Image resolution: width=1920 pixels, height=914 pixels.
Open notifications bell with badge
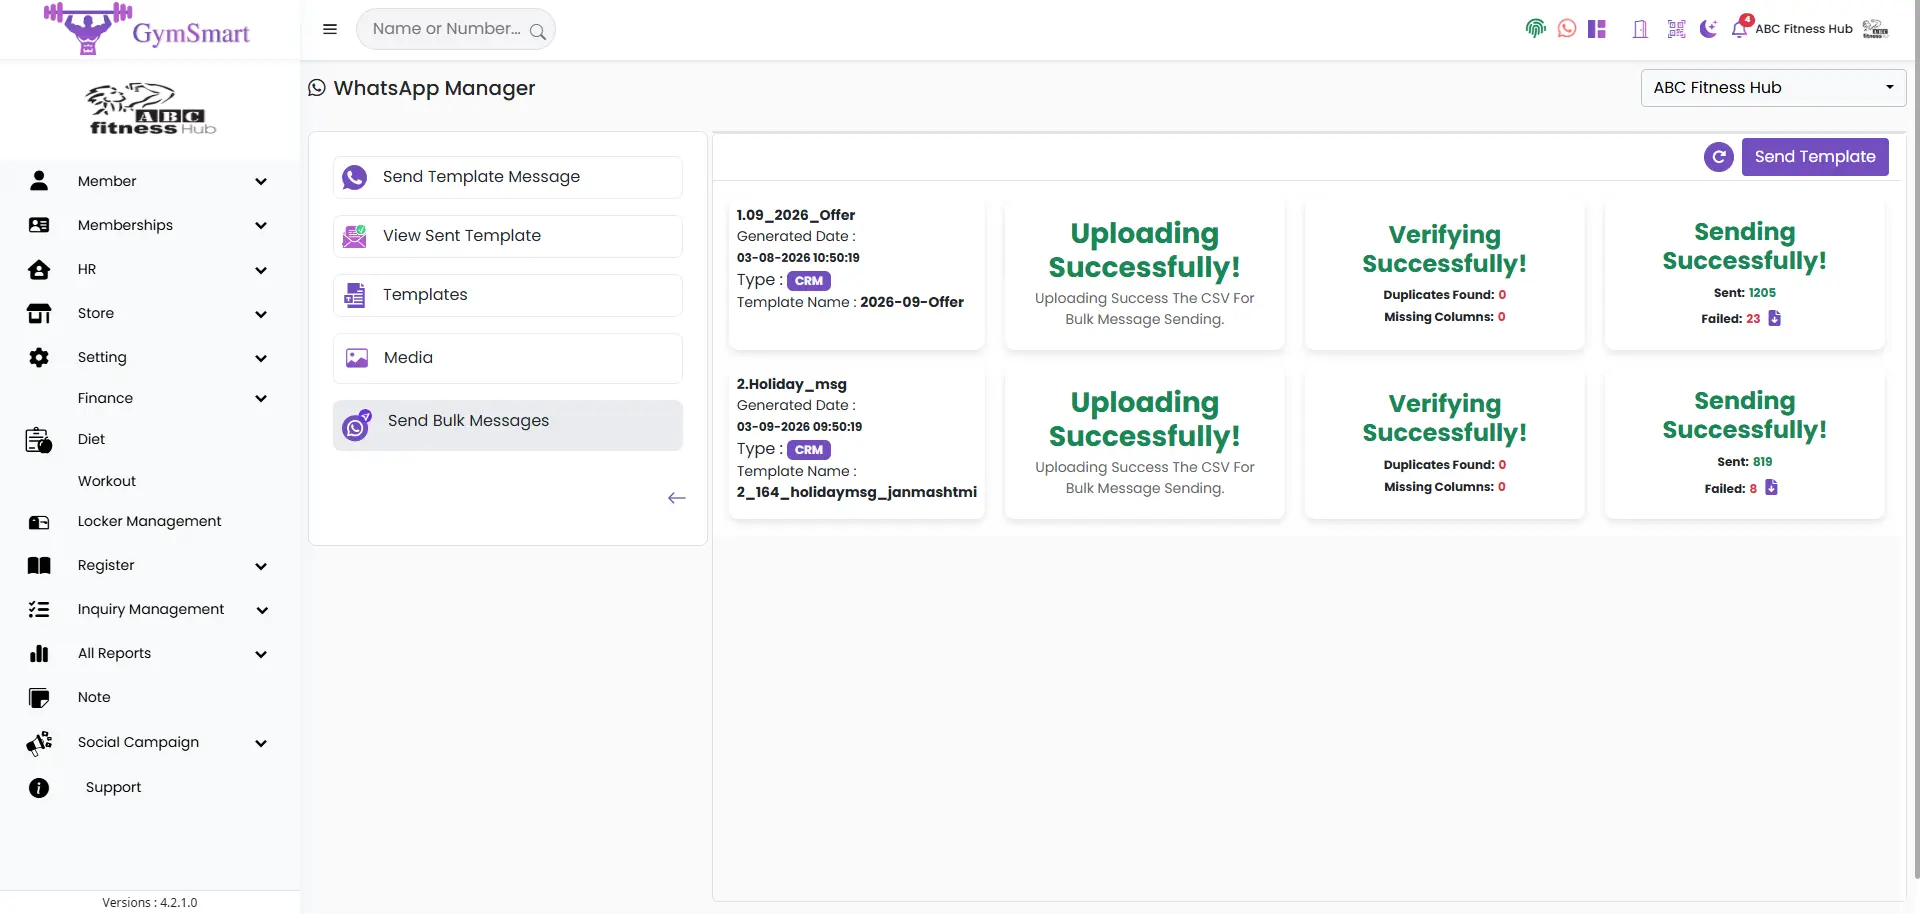click(1741, 27)
